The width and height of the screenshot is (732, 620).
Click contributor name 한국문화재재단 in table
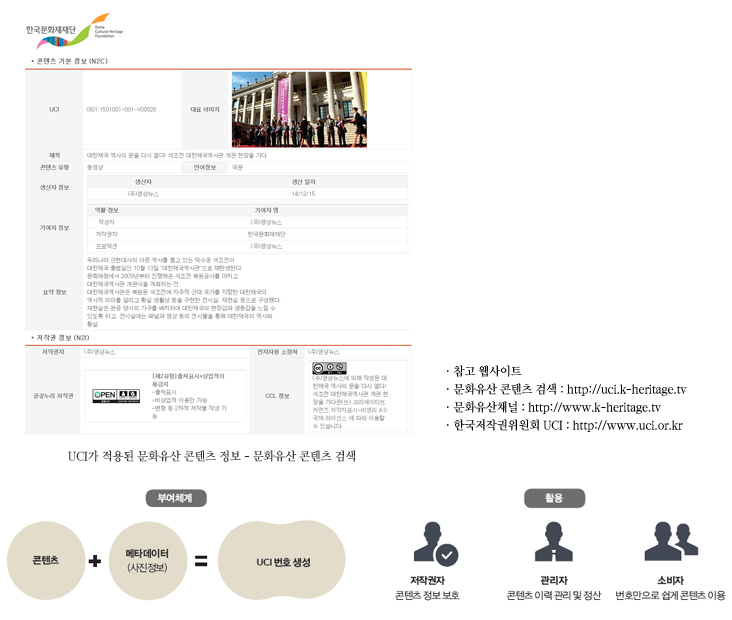click(x=267, y=234)
